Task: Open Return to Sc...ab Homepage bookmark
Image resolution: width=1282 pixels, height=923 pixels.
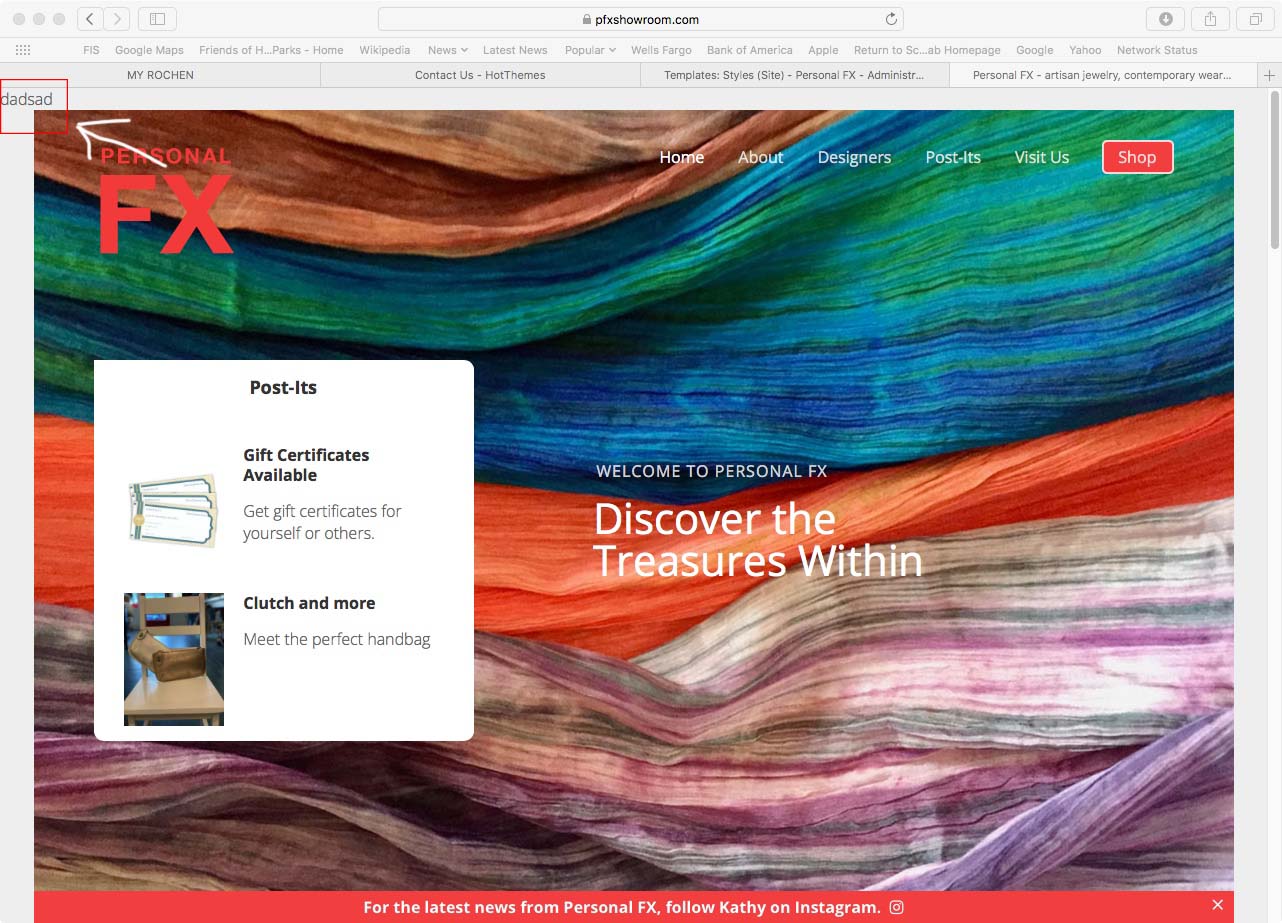Action: click(927, 50)
